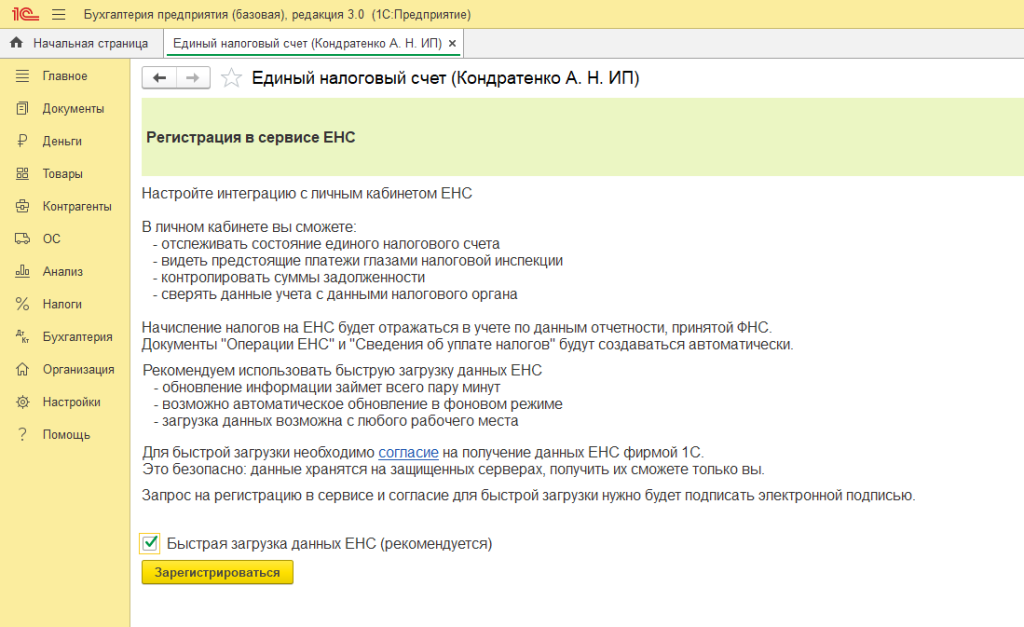Click the Зарегистрироваться button
The height and width of the screenshot is (627, 1024).
pyautogui.click(x=217, y=572)
